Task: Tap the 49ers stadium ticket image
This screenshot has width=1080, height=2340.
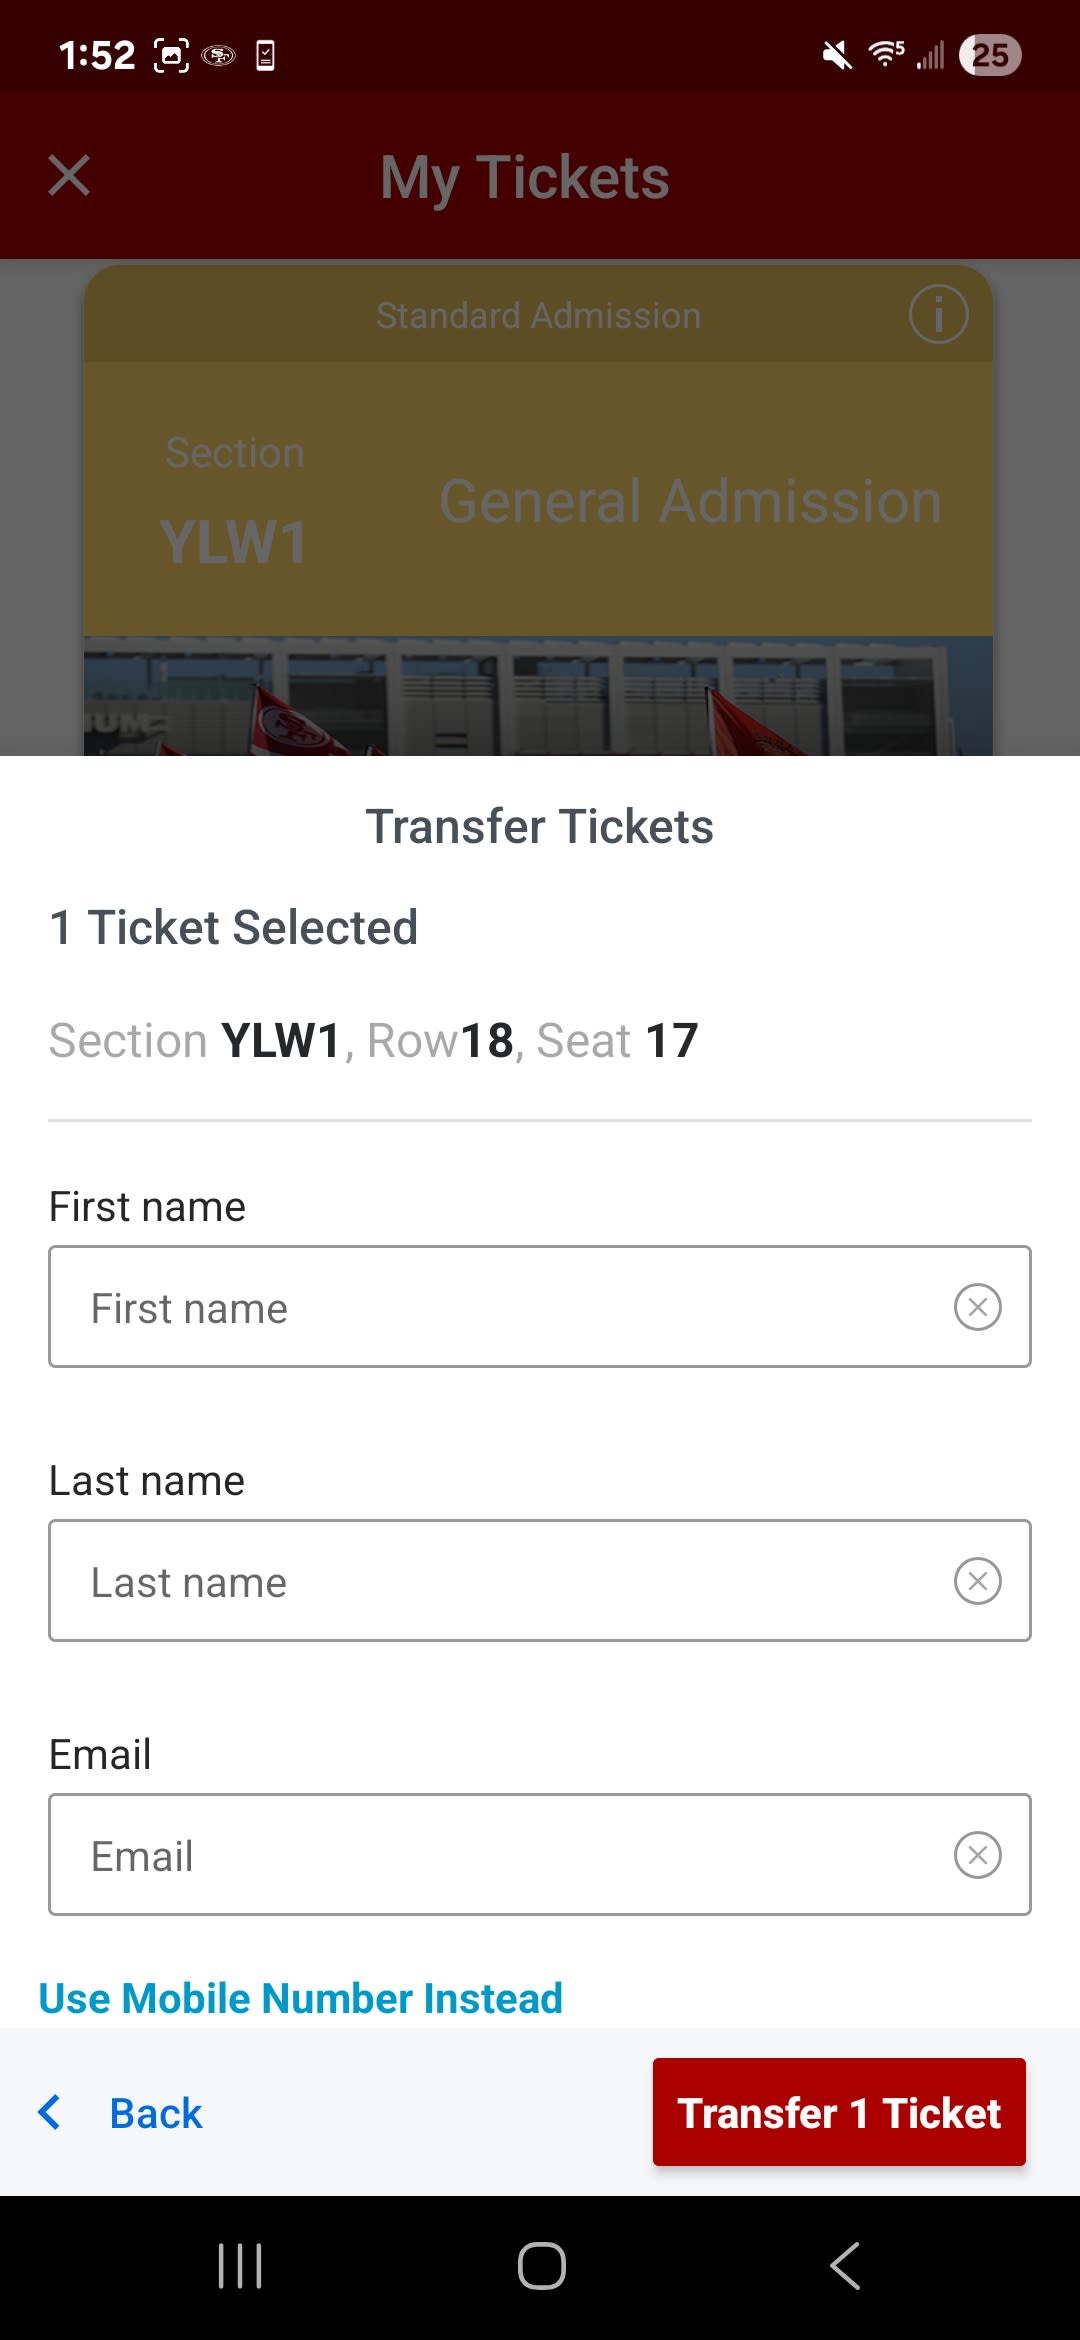Action: [x=538, y=696]
